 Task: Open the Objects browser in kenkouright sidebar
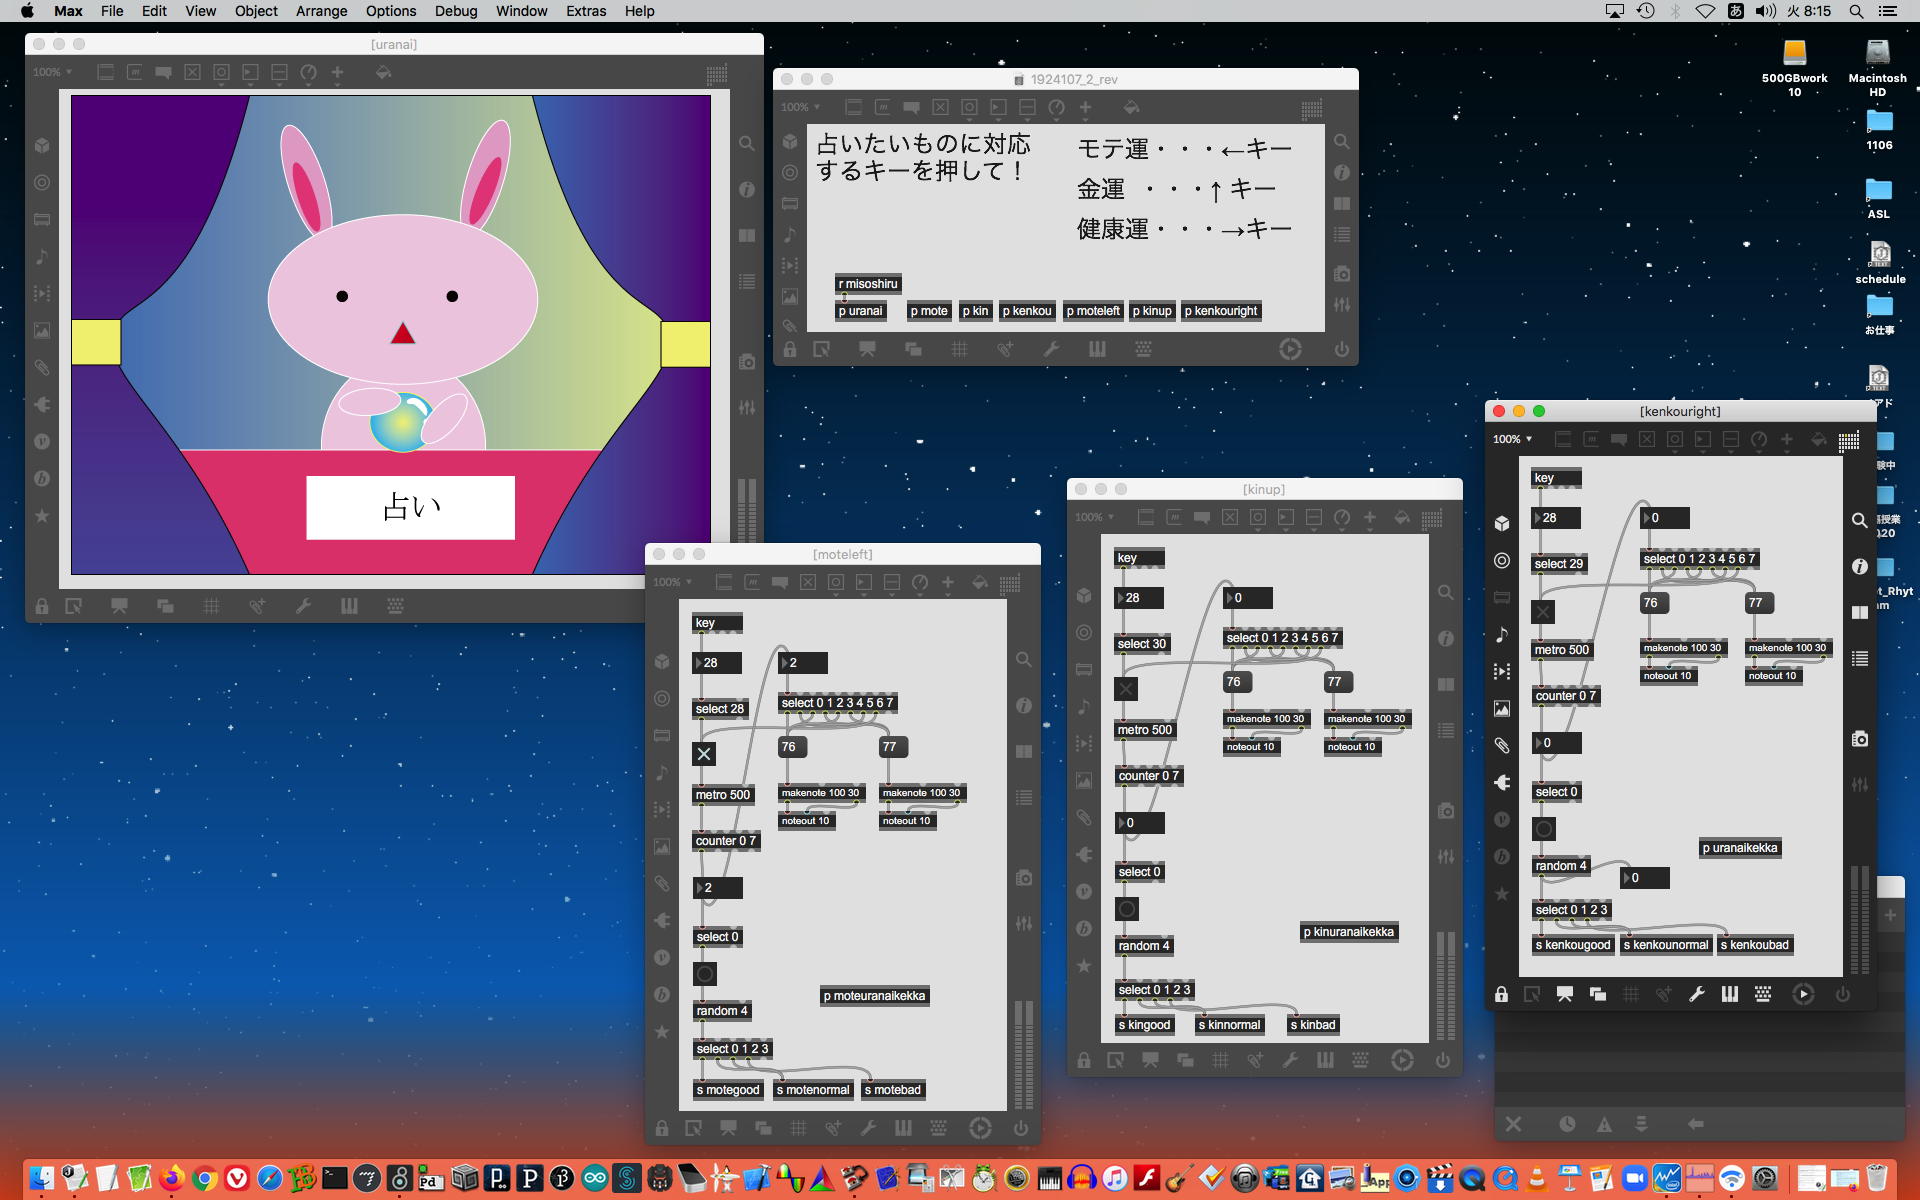tap(1502, 523)
